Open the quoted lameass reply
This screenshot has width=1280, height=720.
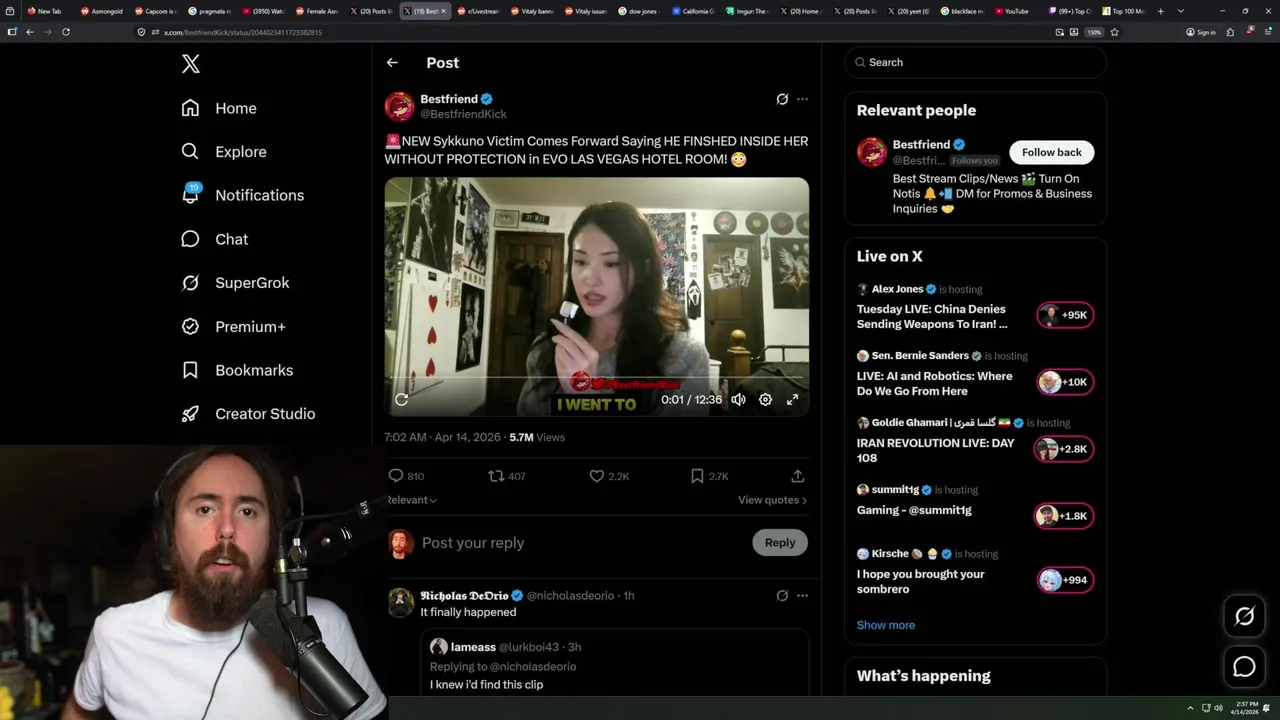pos(614,661)
